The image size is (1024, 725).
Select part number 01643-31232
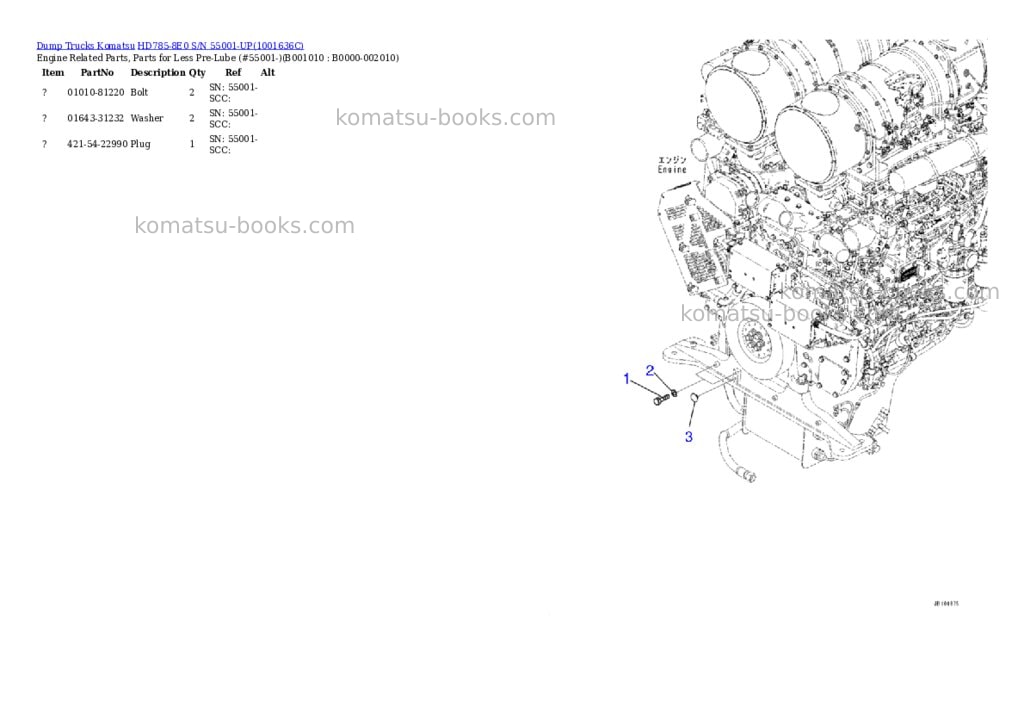95,118
